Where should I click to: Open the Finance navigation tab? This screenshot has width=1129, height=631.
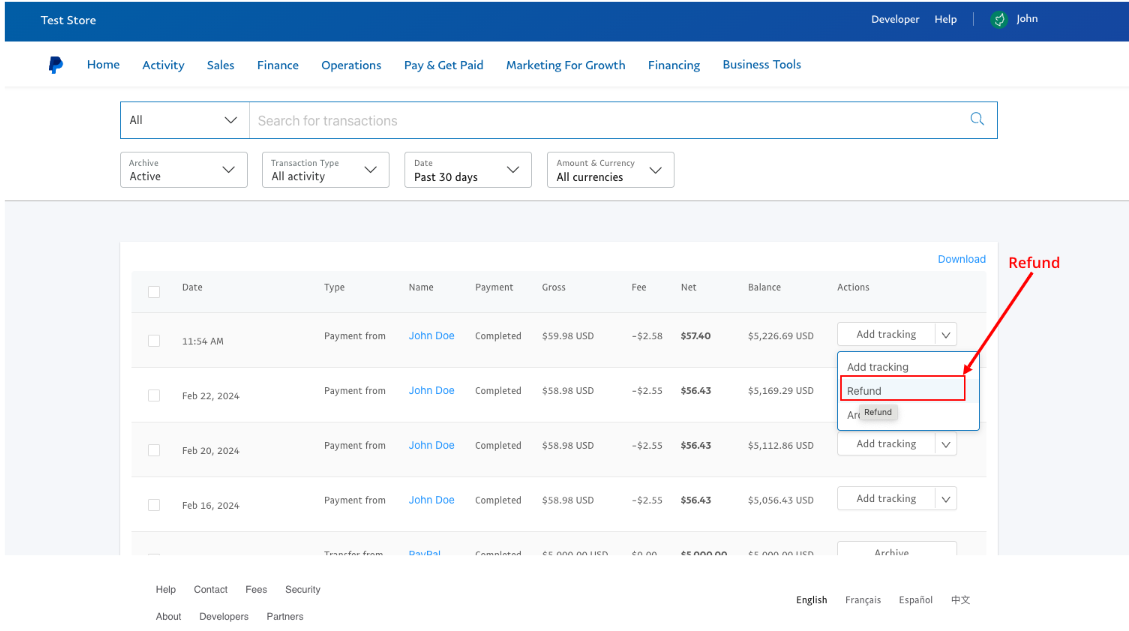click(x=277, y=65)
